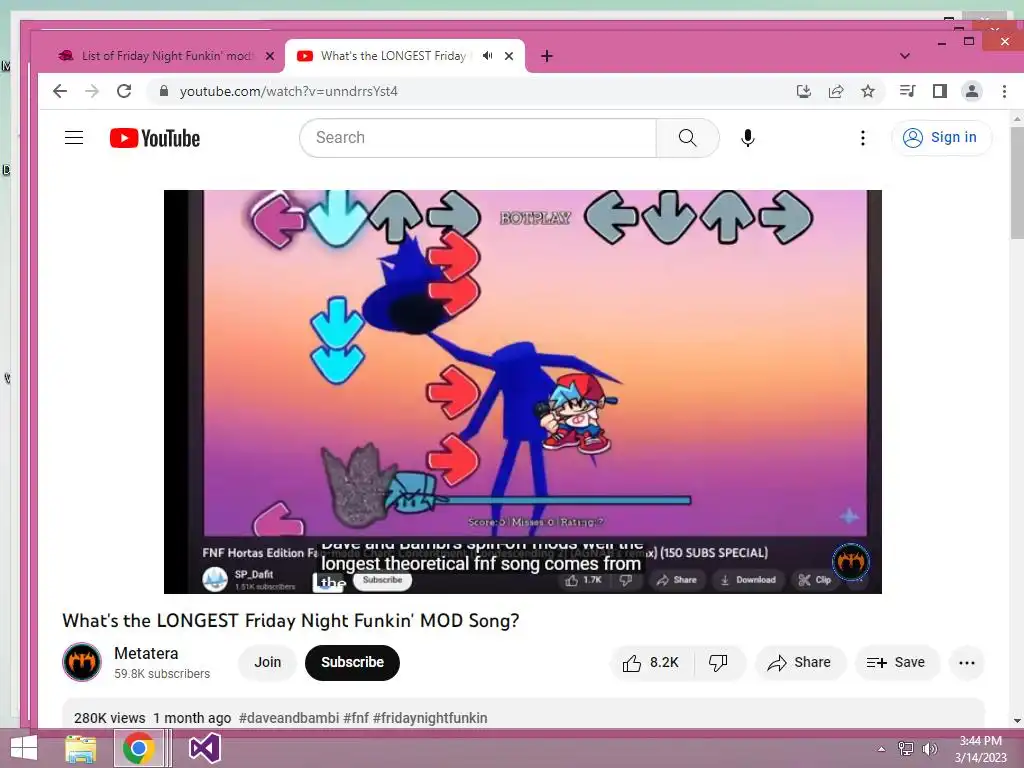Click the page vertical scrollbar thumb
1024x768 pixels.
point(1017,183)
